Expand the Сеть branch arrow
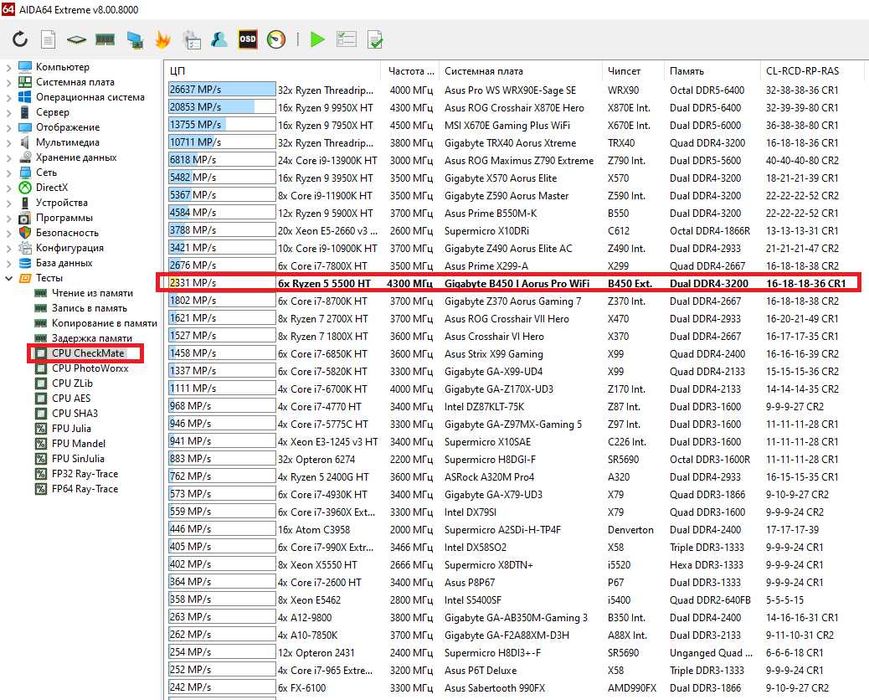Viewport: 869px width, 700px height. 8,173
